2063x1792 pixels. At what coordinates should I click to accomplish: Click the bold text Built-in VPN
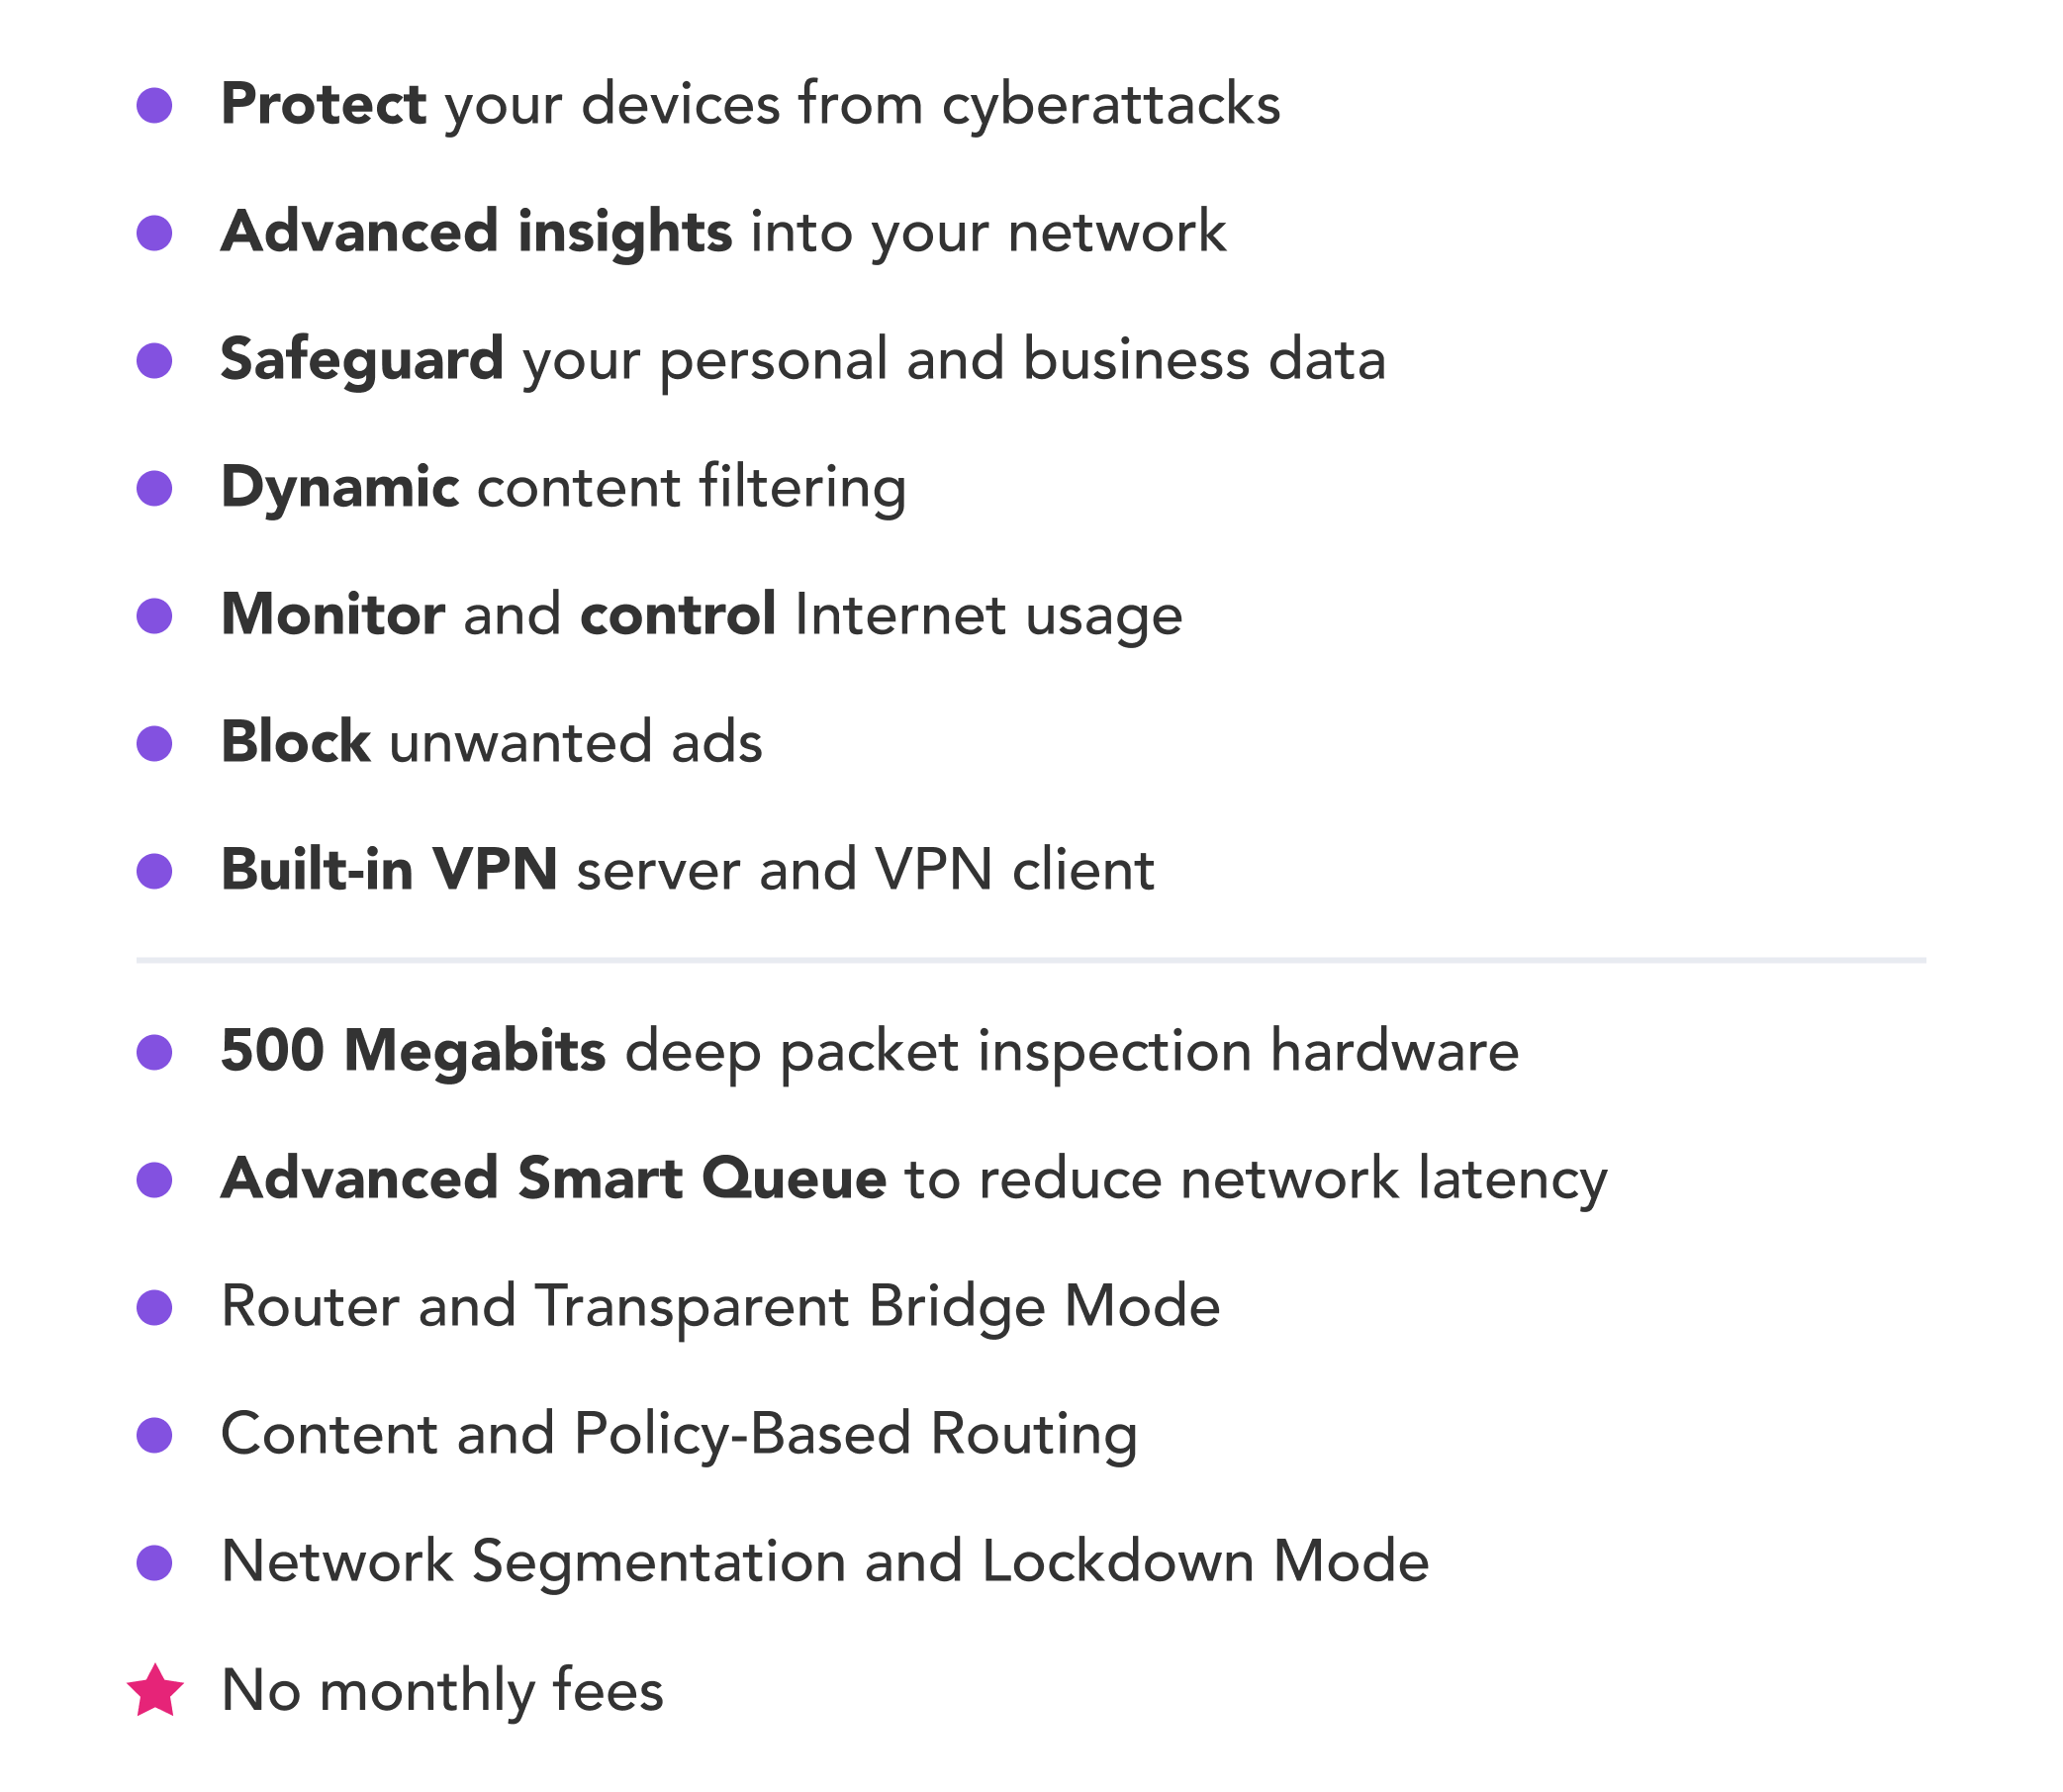coord(389,869)
